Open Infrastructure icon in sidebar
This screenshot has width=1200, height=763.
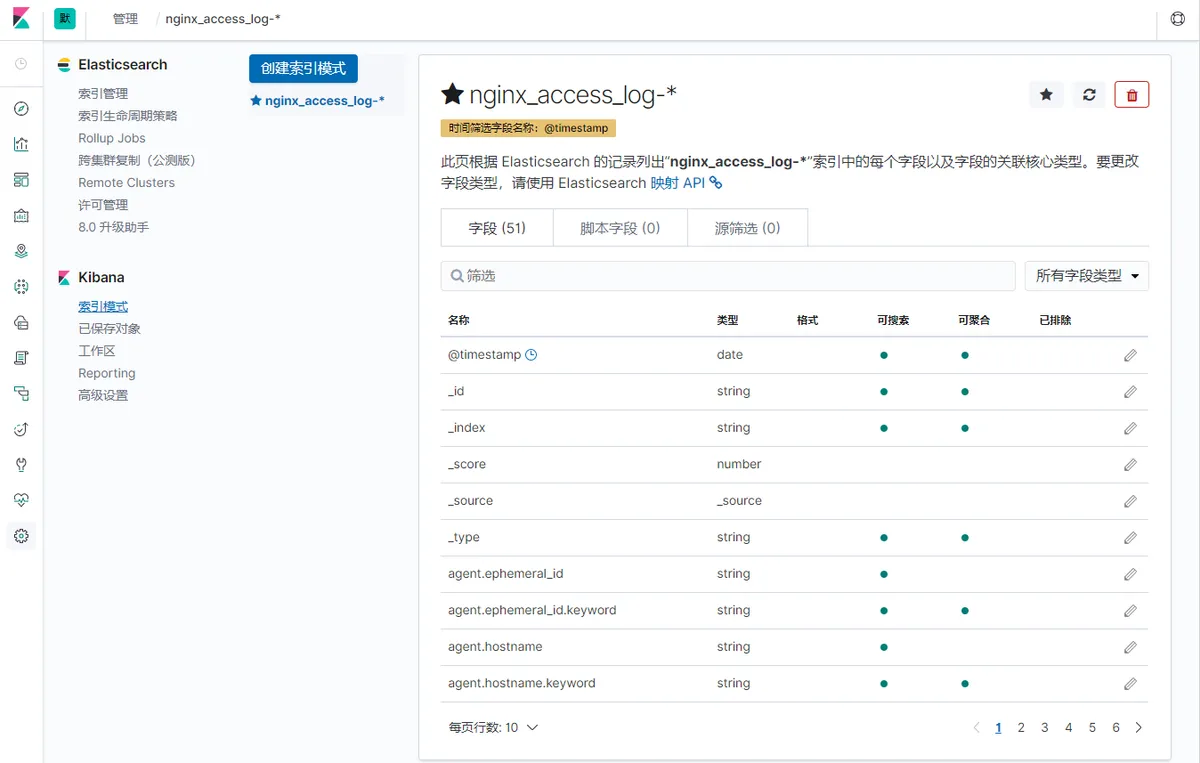(x=21, y=322)
